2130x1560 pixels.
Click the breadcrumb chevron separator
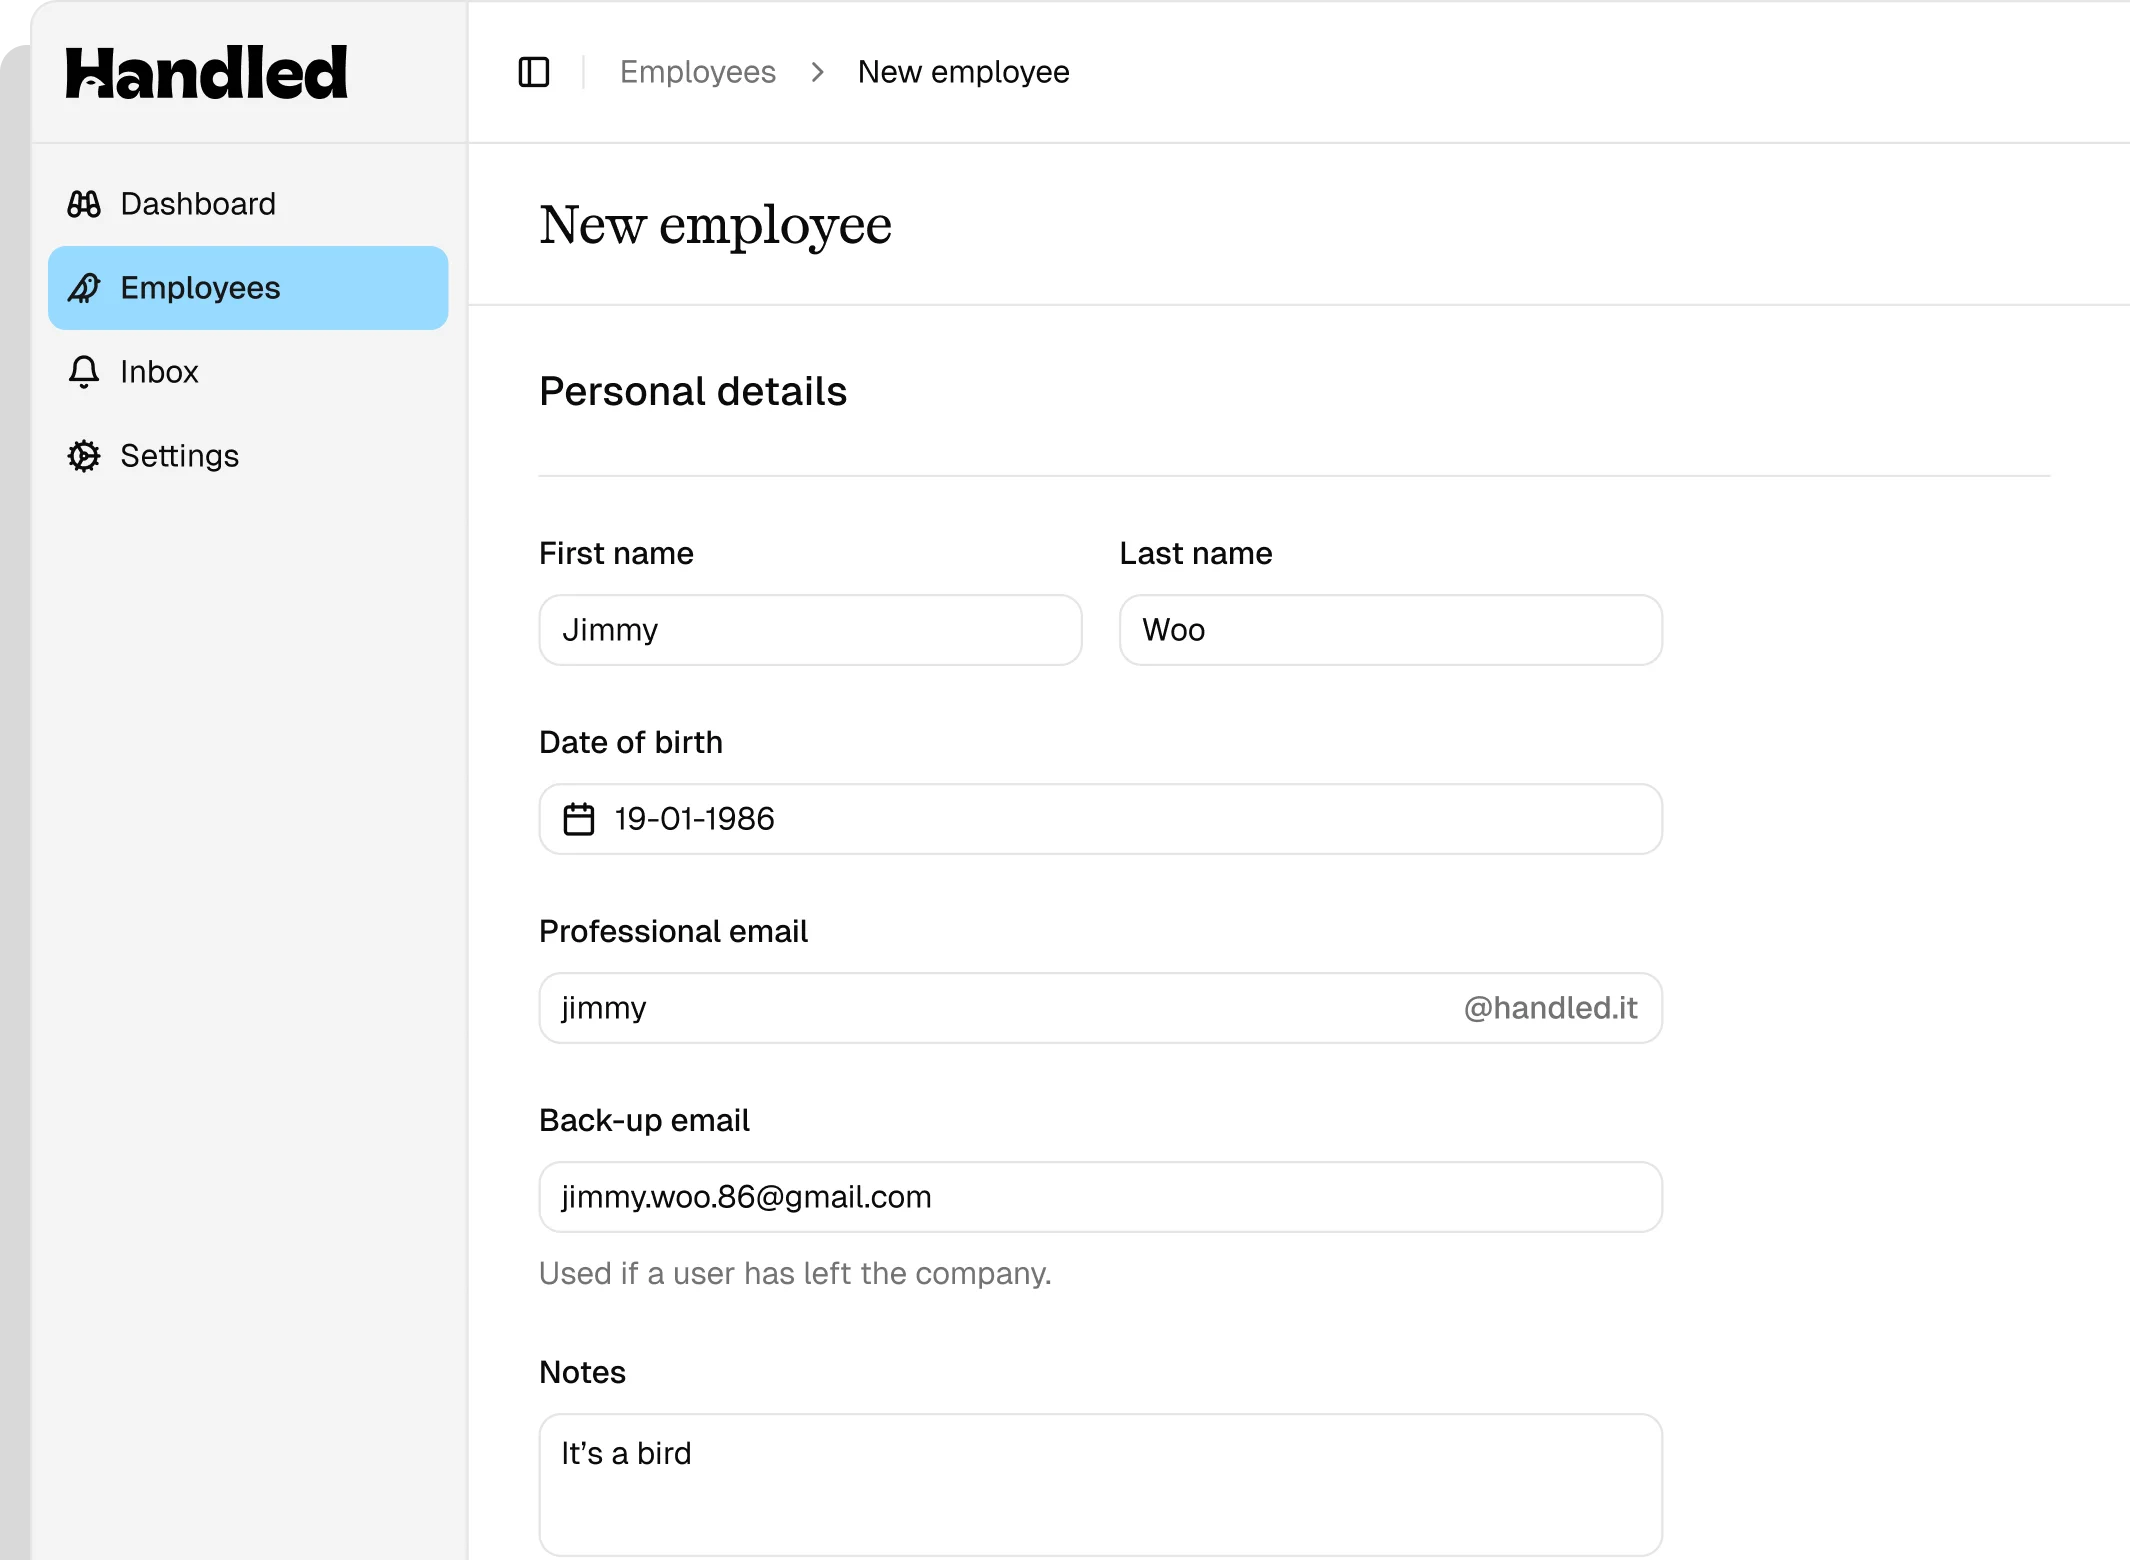pyautogui.click(x=817, y=72)
